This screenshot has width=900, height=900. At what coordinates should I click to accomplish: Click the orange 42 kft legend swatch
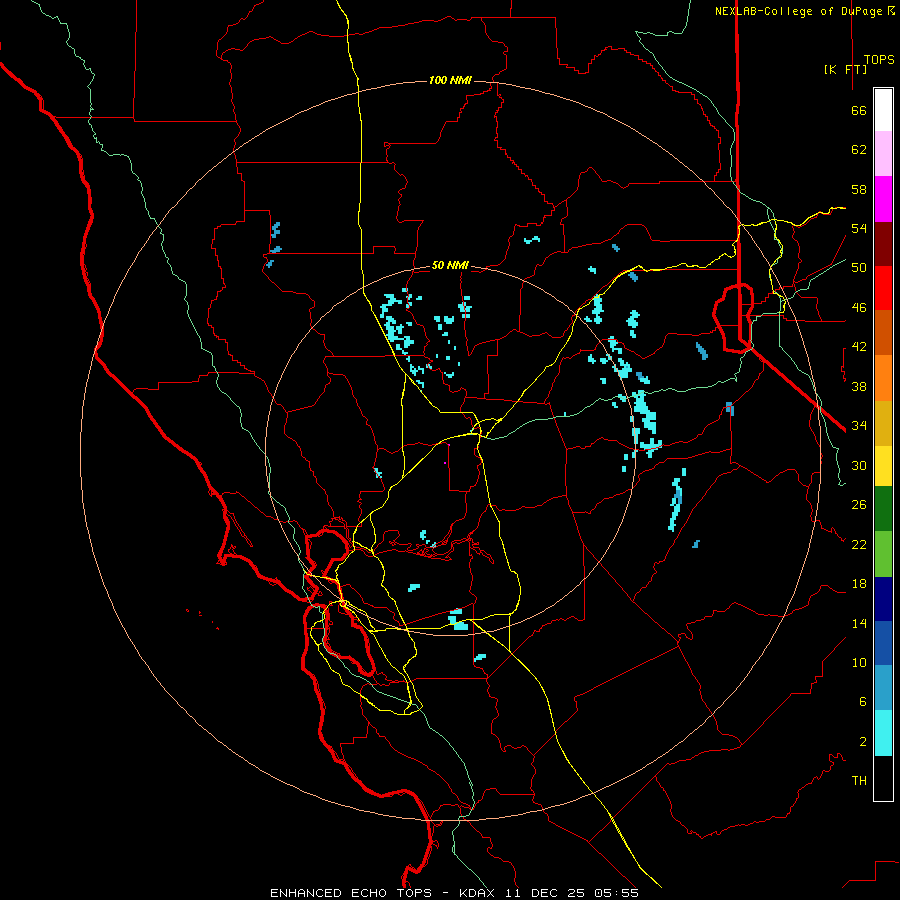[883, 378]
